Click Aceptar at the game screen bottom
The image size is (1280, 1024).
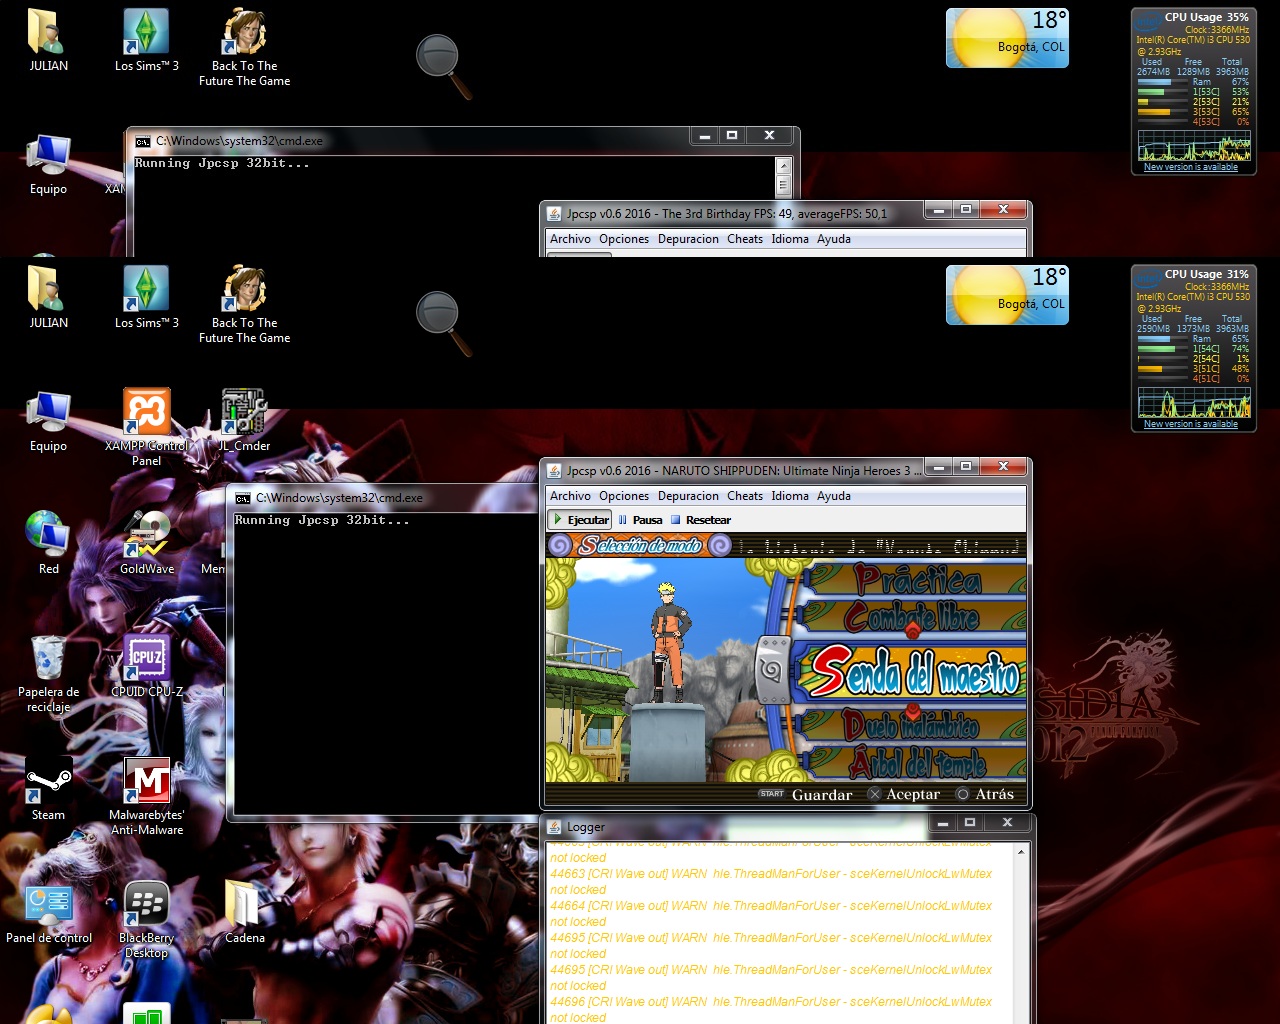pos(904,795)
